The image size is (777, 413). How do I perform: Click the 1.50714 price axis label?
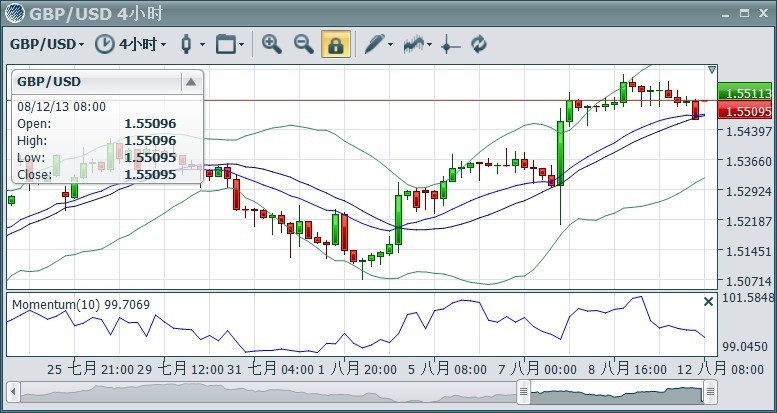click(748, 282)
